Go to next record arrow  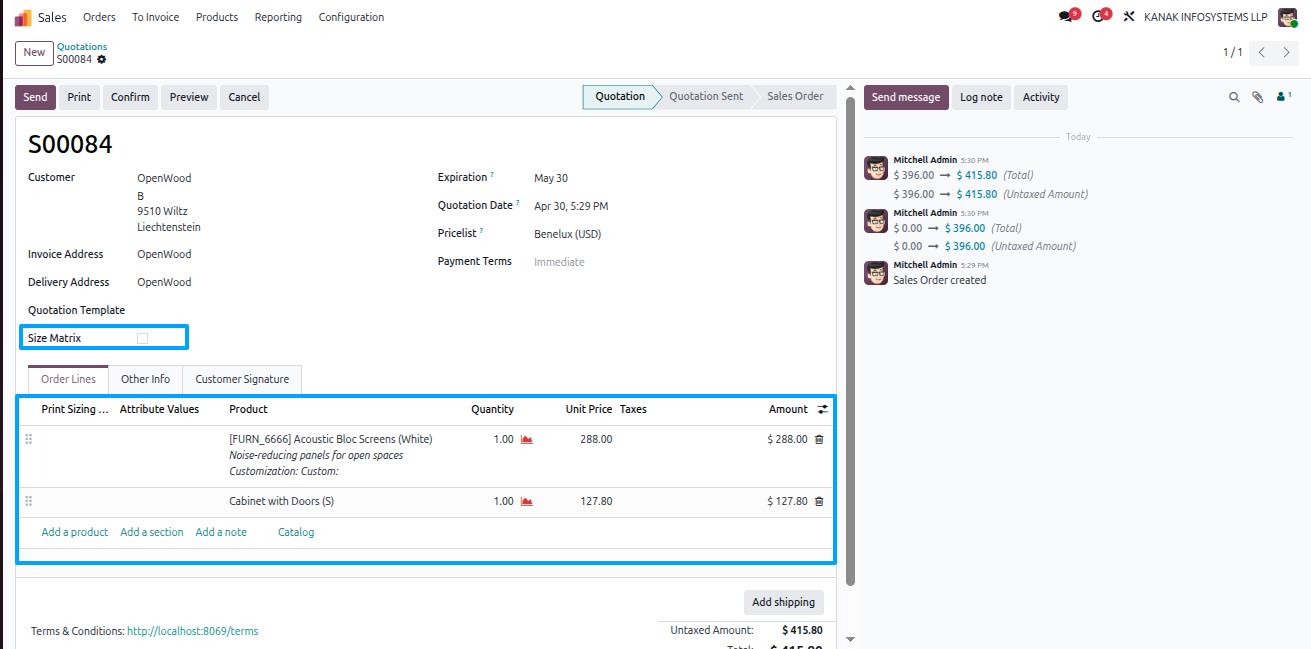(1287, 52)
